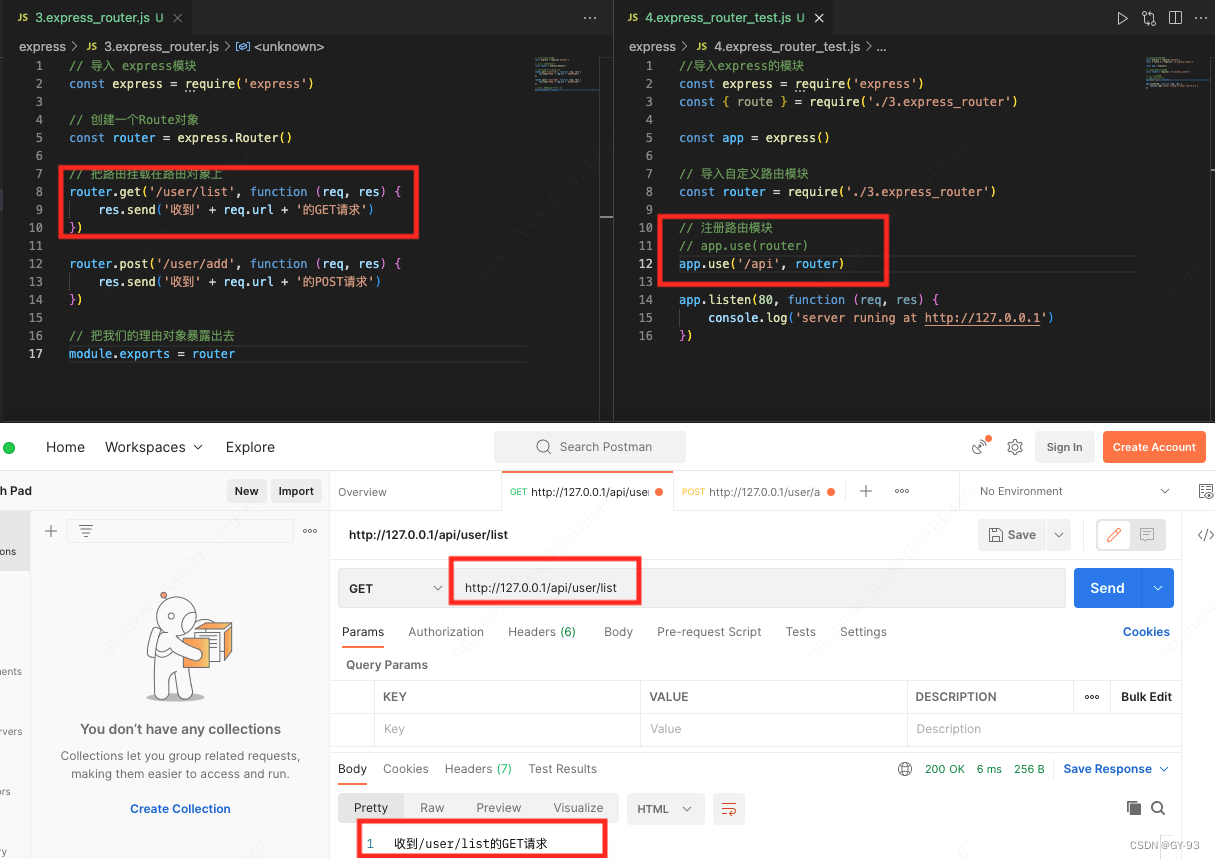The image size is (1215, 859).
Task: Add a new request tab with plus
Action: point(866,491)
